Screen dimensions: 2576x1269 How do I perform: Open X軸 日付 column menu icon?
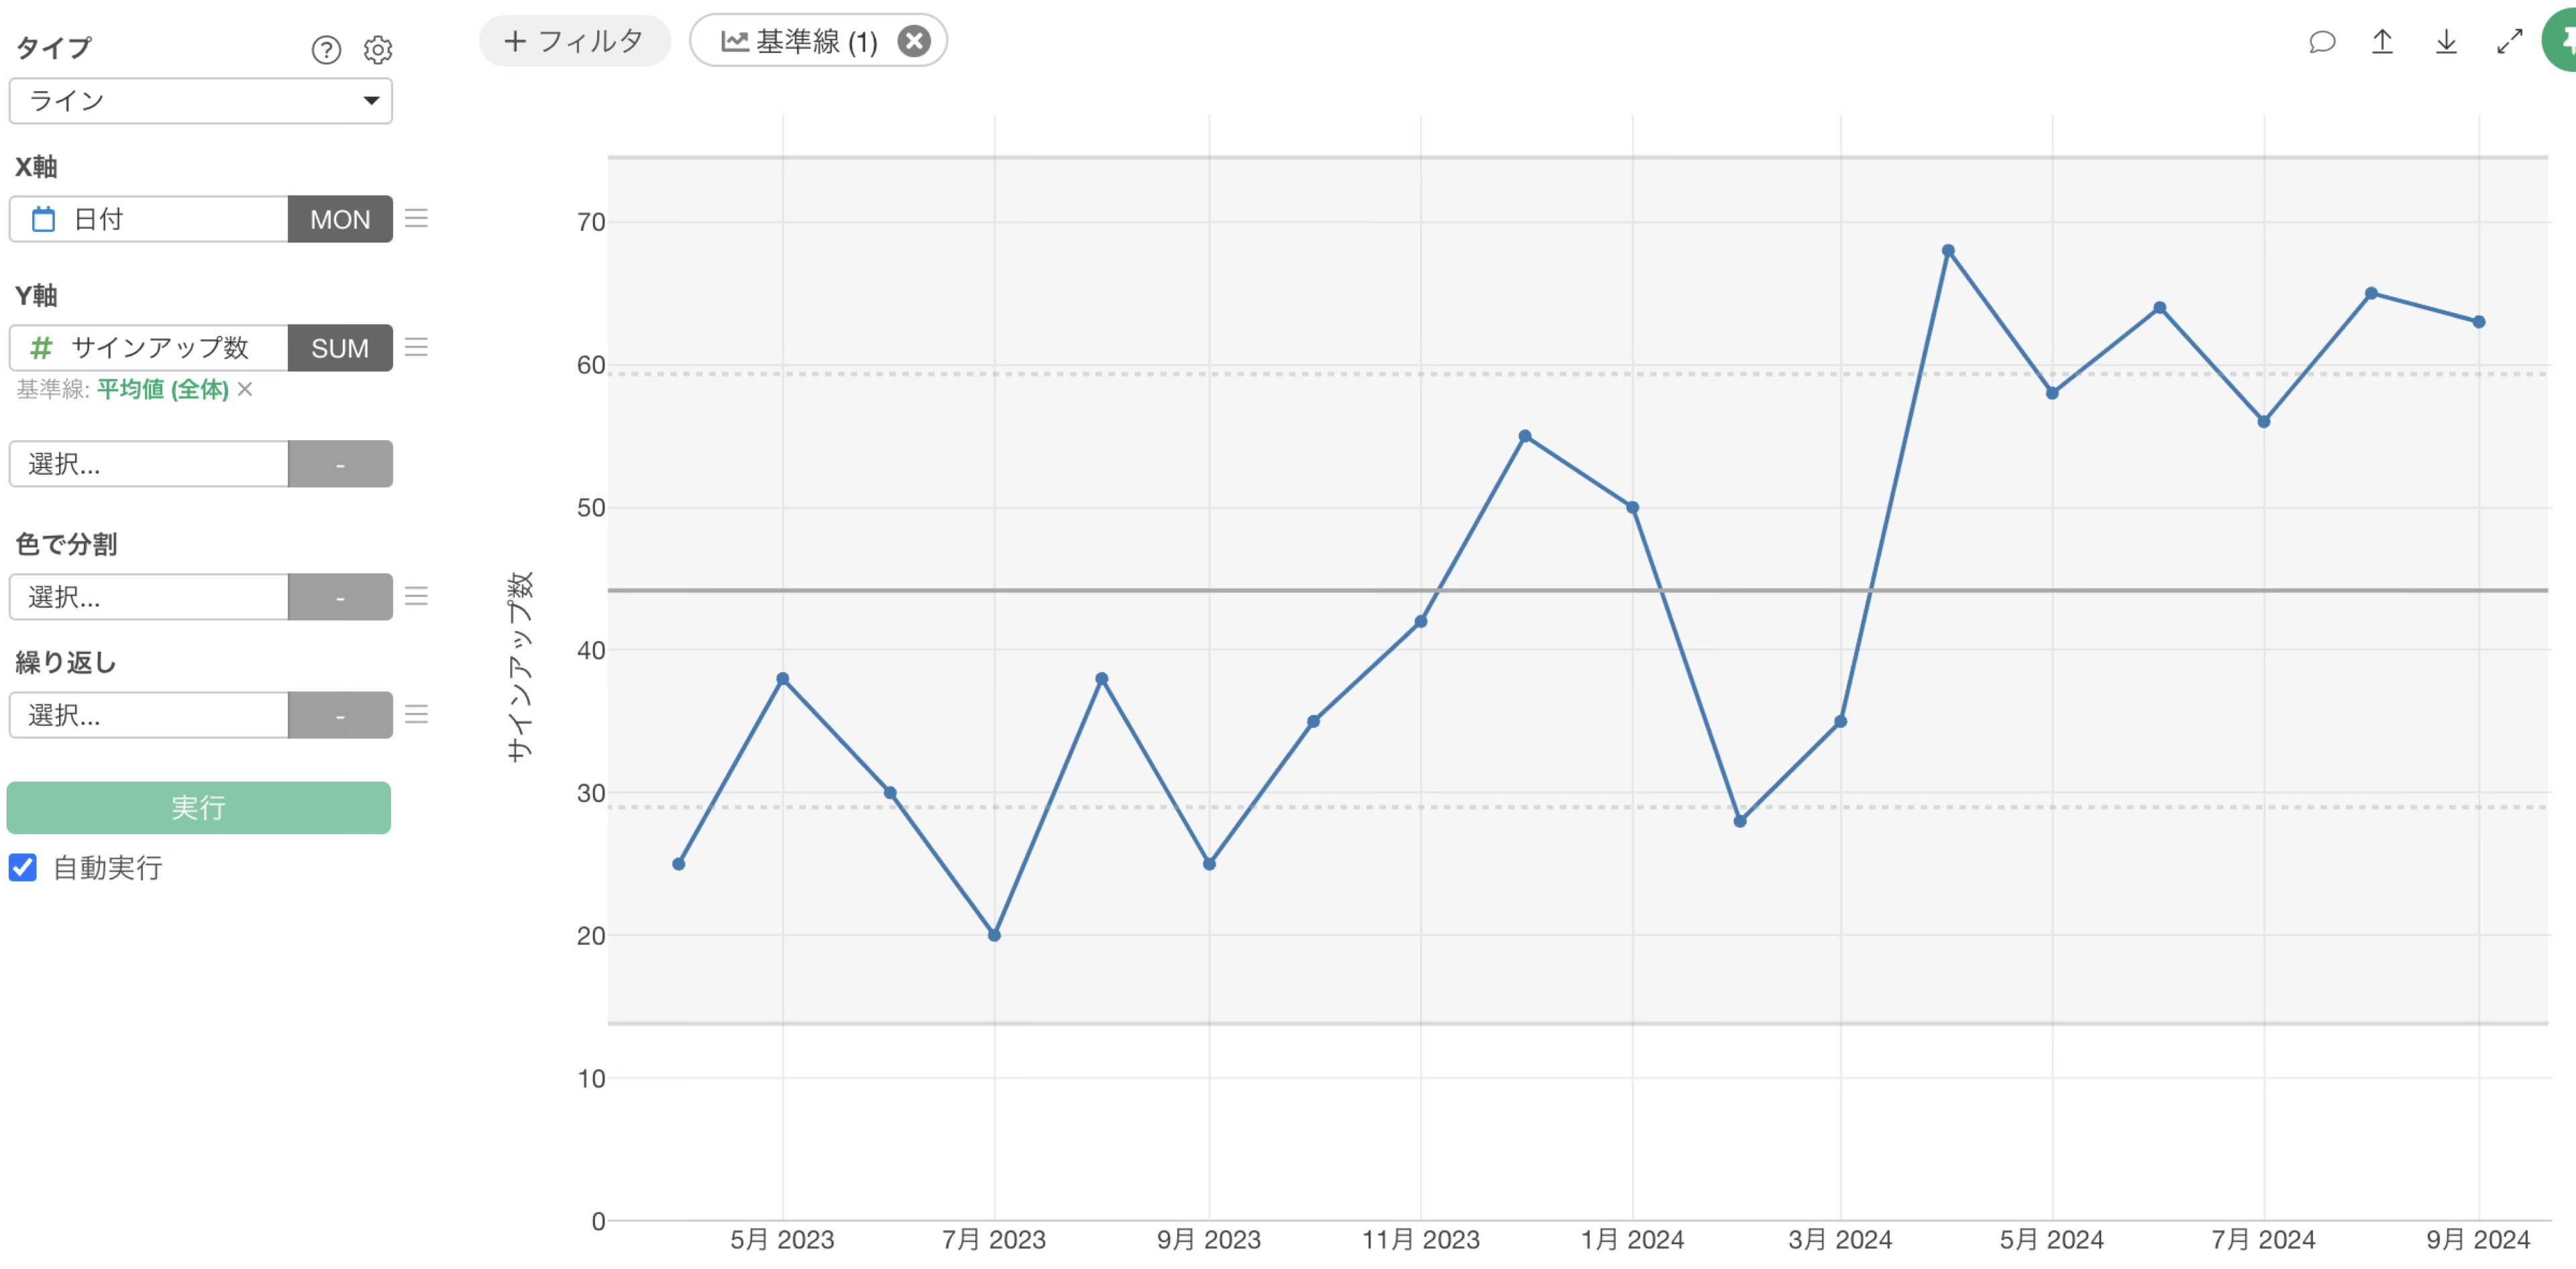click(x=416, y=218)
